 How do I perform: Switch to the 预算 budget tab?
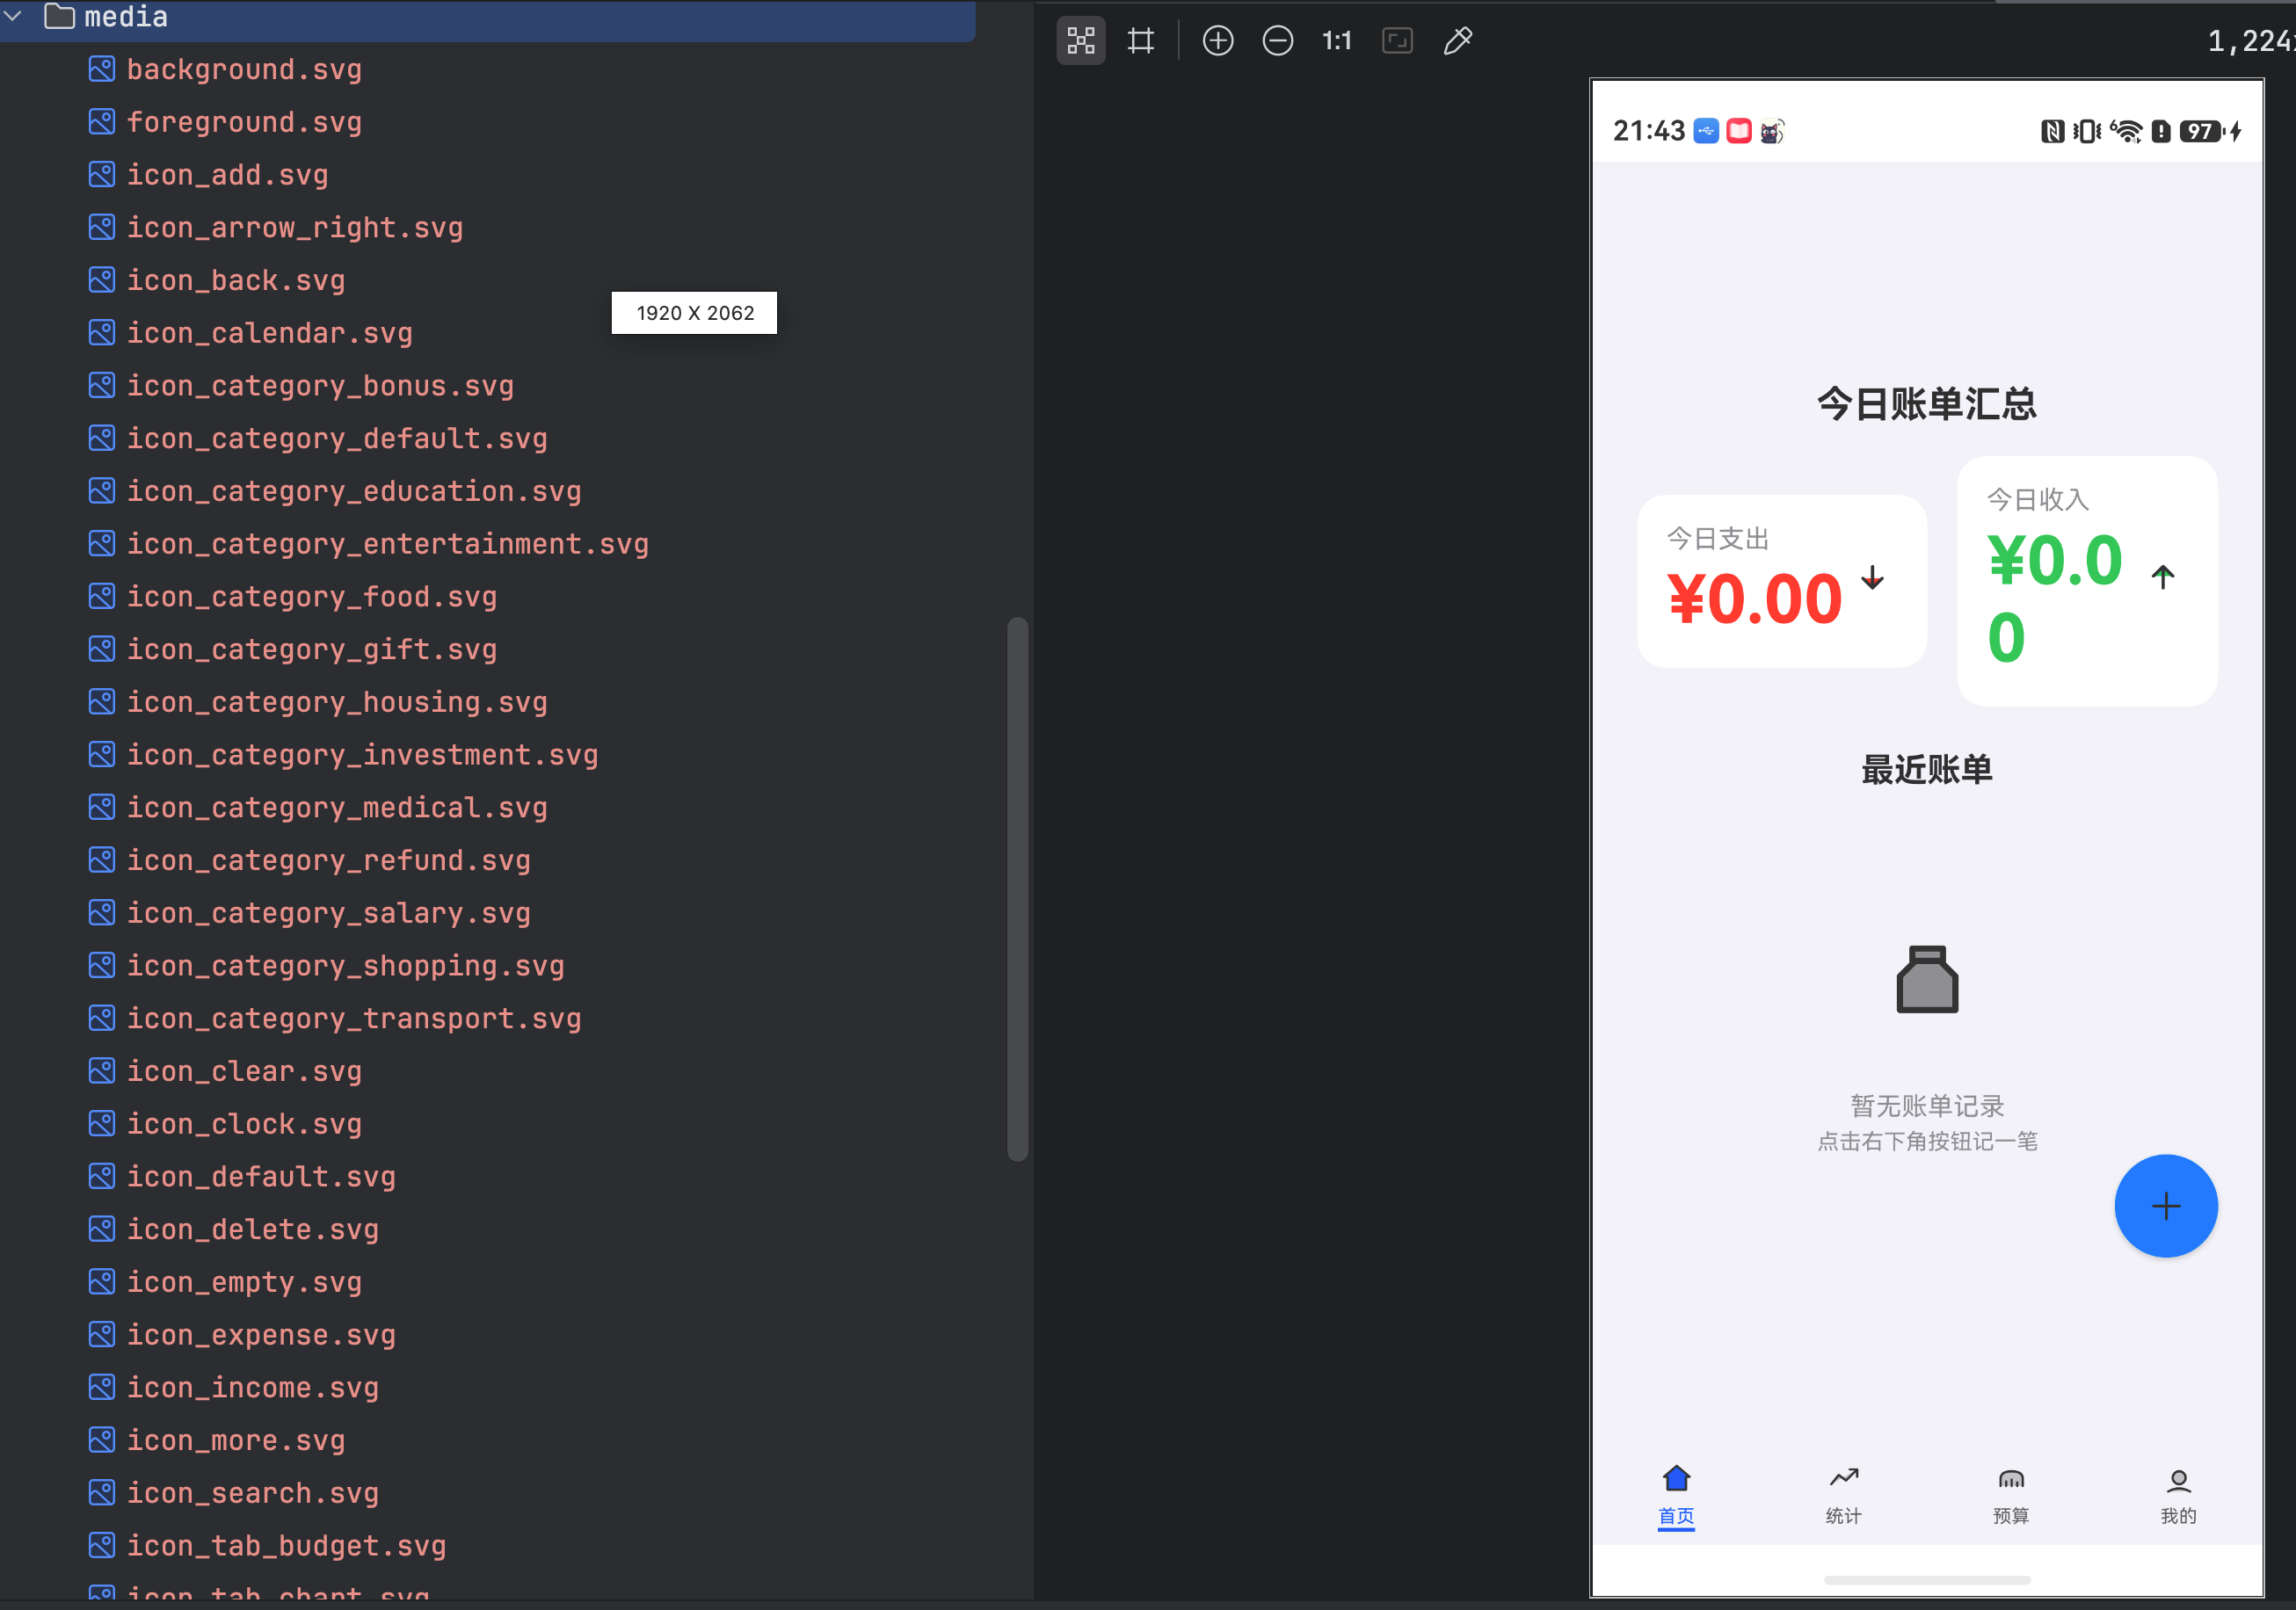coord(2011,1496)
